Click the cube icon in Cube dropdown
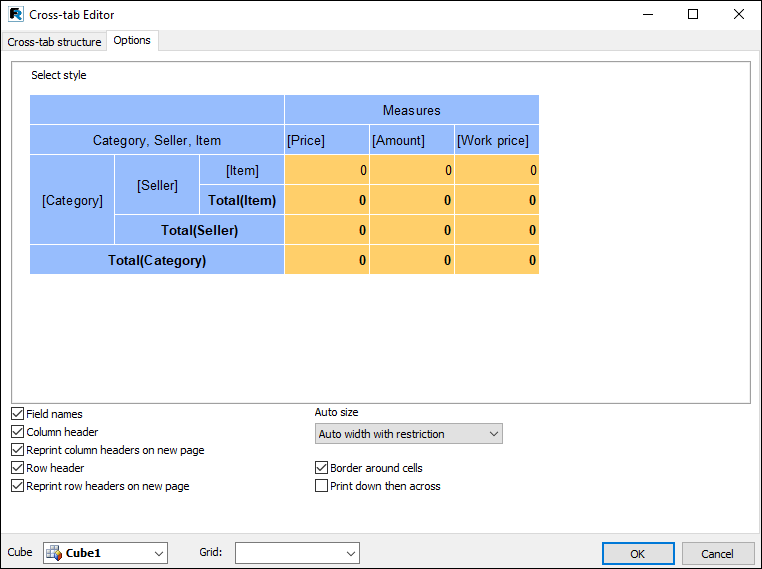This screenshot has width=762, height=569. pos(54,553)
